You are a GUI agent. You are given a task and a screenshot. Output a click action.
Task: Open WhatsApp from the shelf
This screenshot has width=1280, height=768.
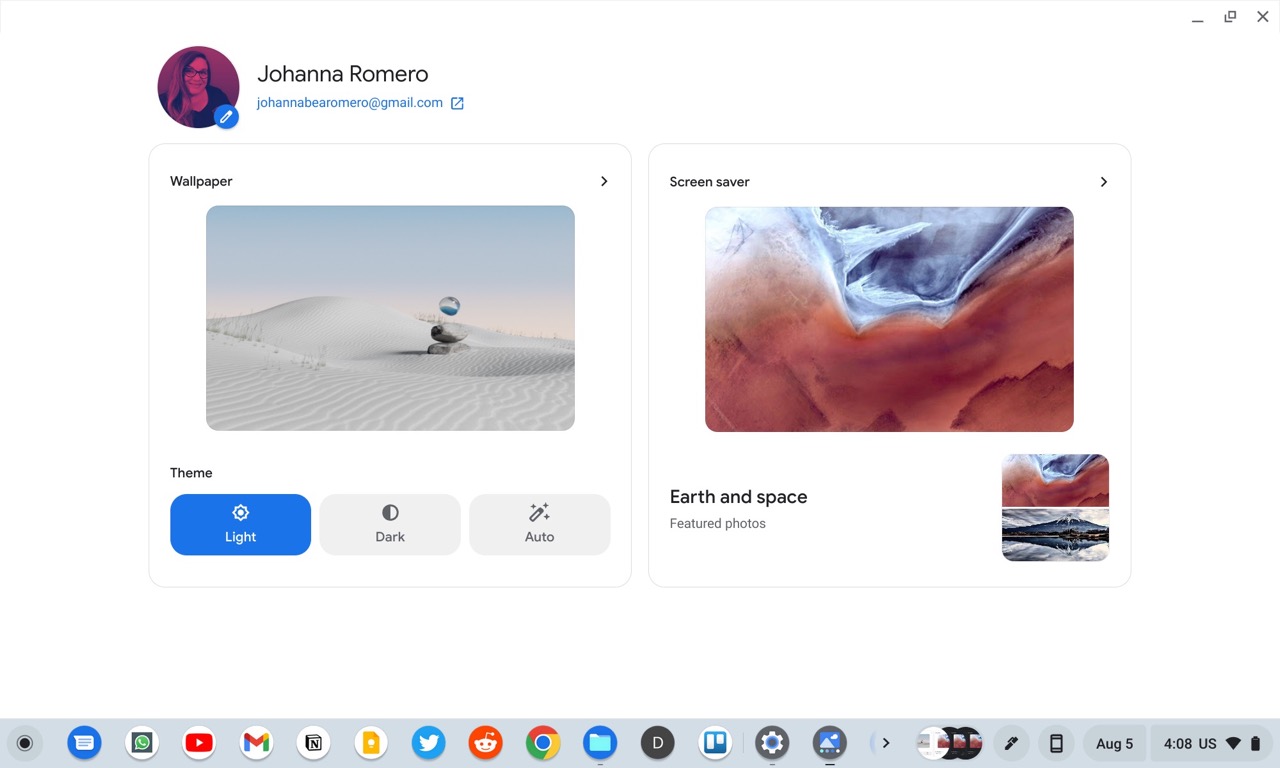pos(142,743)
